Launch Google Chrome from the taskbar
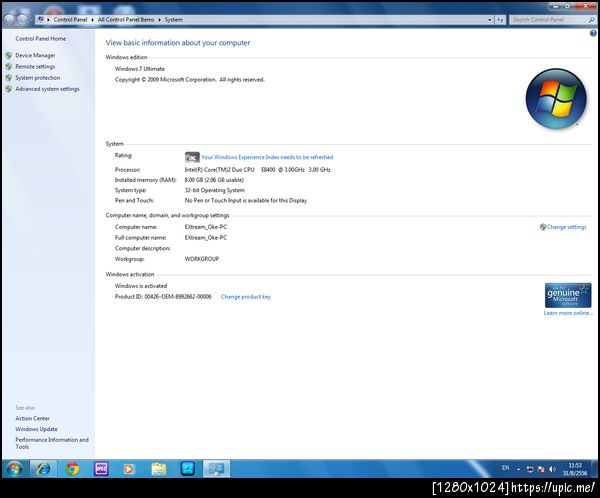This screenshot has height=498, width=600. (72, 469)
